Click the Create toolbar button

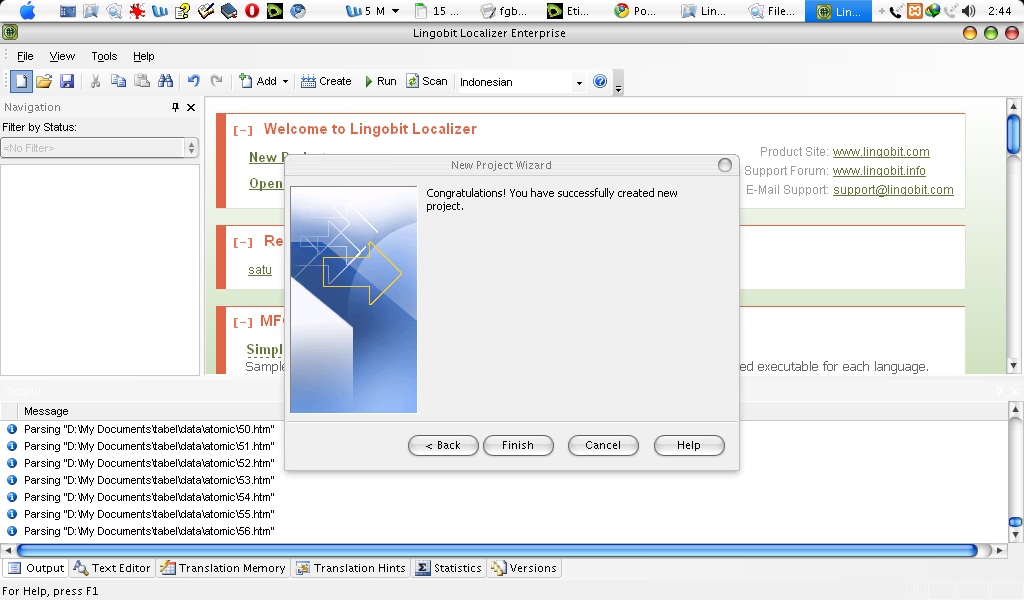326,82
